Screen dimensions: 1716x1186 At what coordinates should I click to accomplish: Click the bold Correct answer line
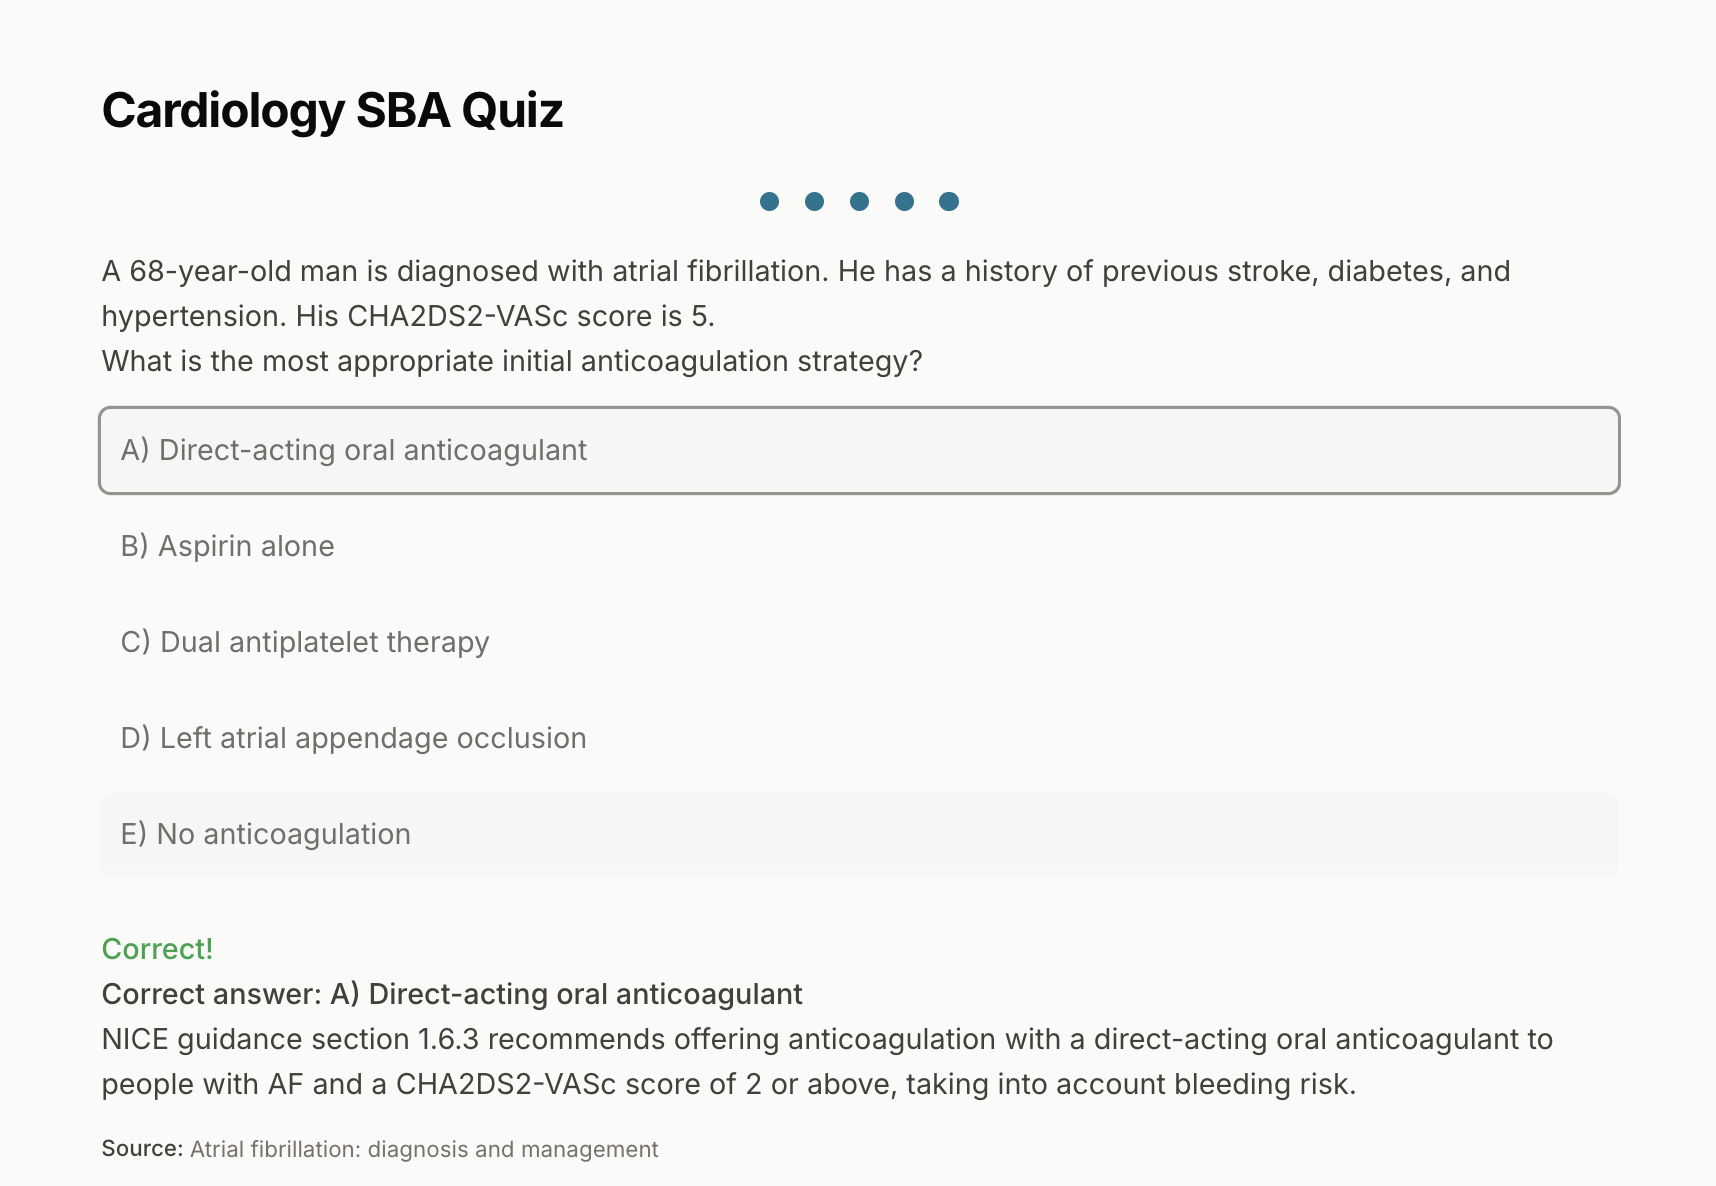(x=452, y=994)
